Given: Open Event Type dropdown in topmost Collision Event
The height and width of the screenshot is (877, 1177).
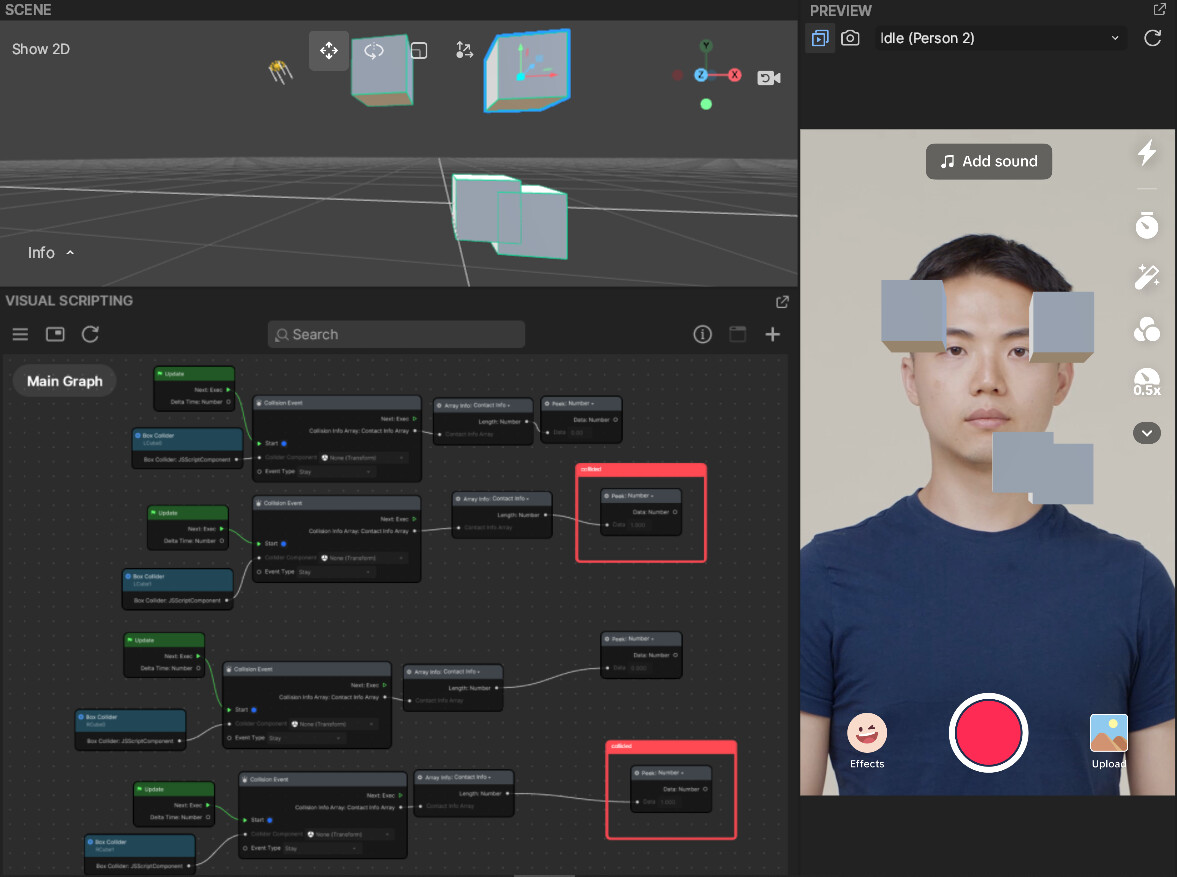Looking at the screenshot, I should point(335,472).
